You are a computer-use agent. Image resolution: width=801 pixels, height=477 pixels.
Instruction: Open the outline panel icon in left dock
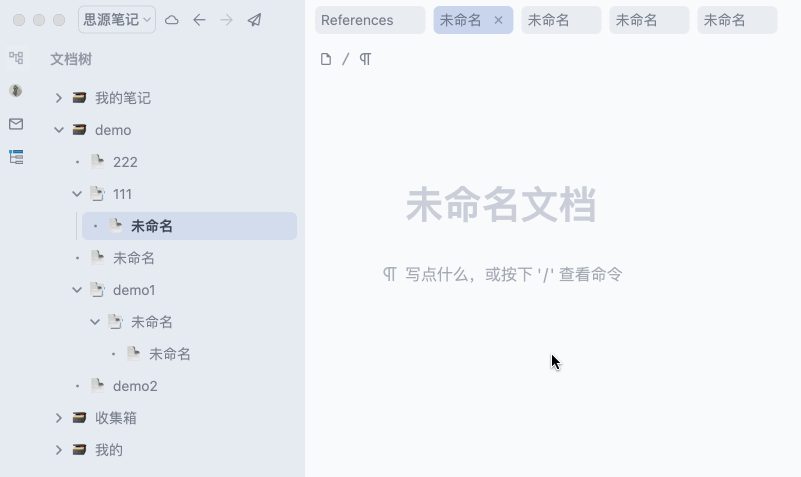[x=16, y=157]
